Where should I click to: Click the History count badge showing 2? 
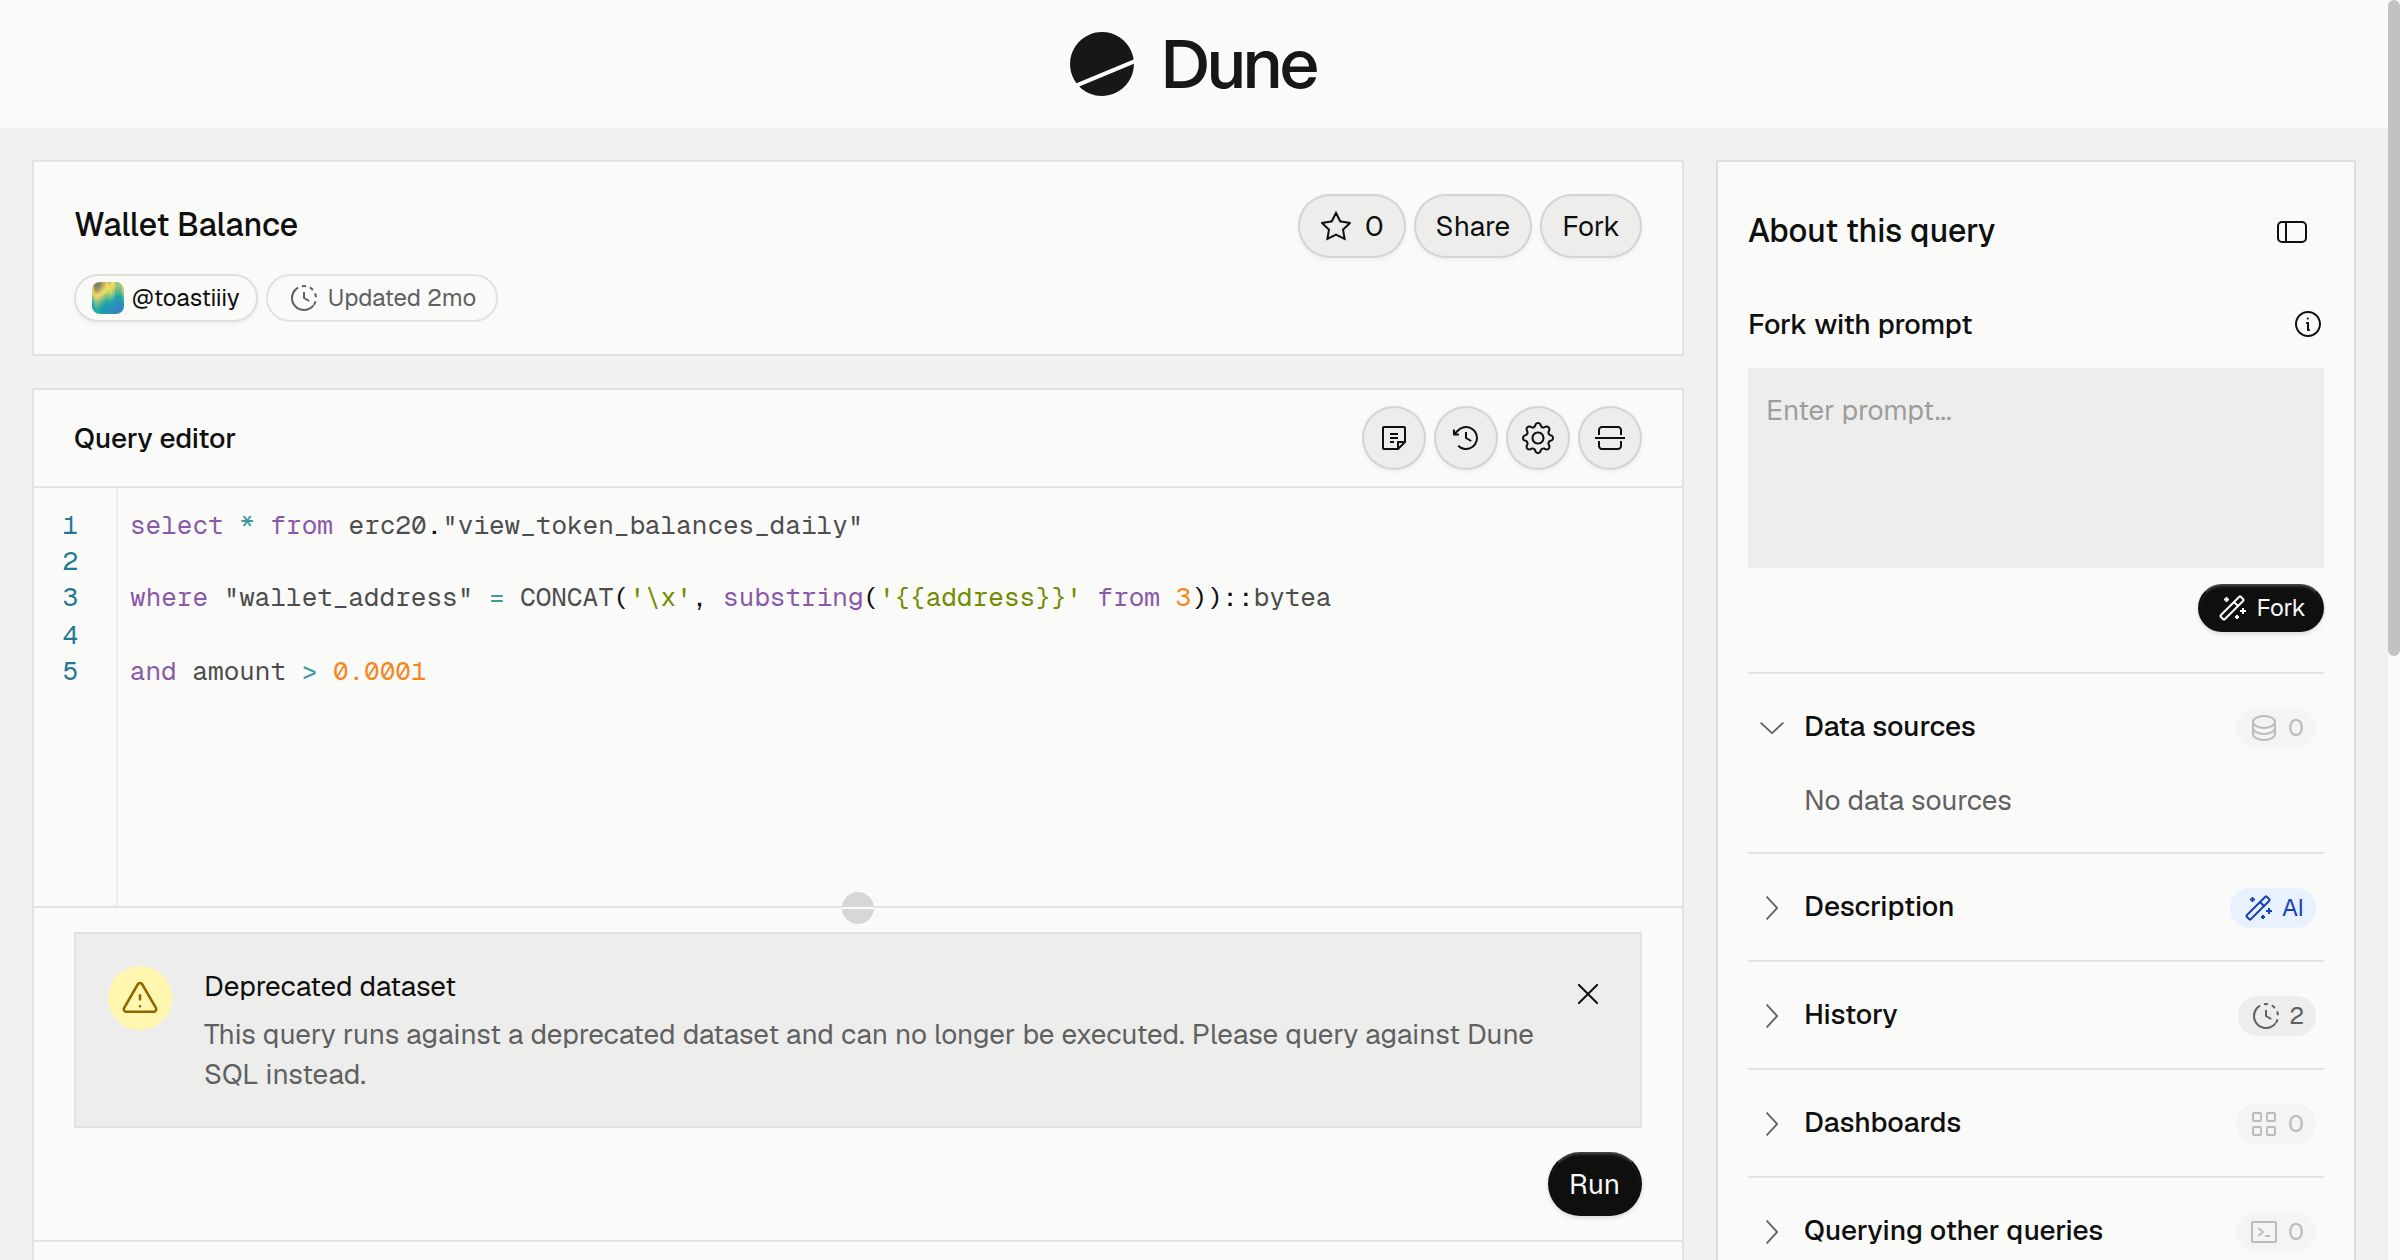pos(2277,1015)
